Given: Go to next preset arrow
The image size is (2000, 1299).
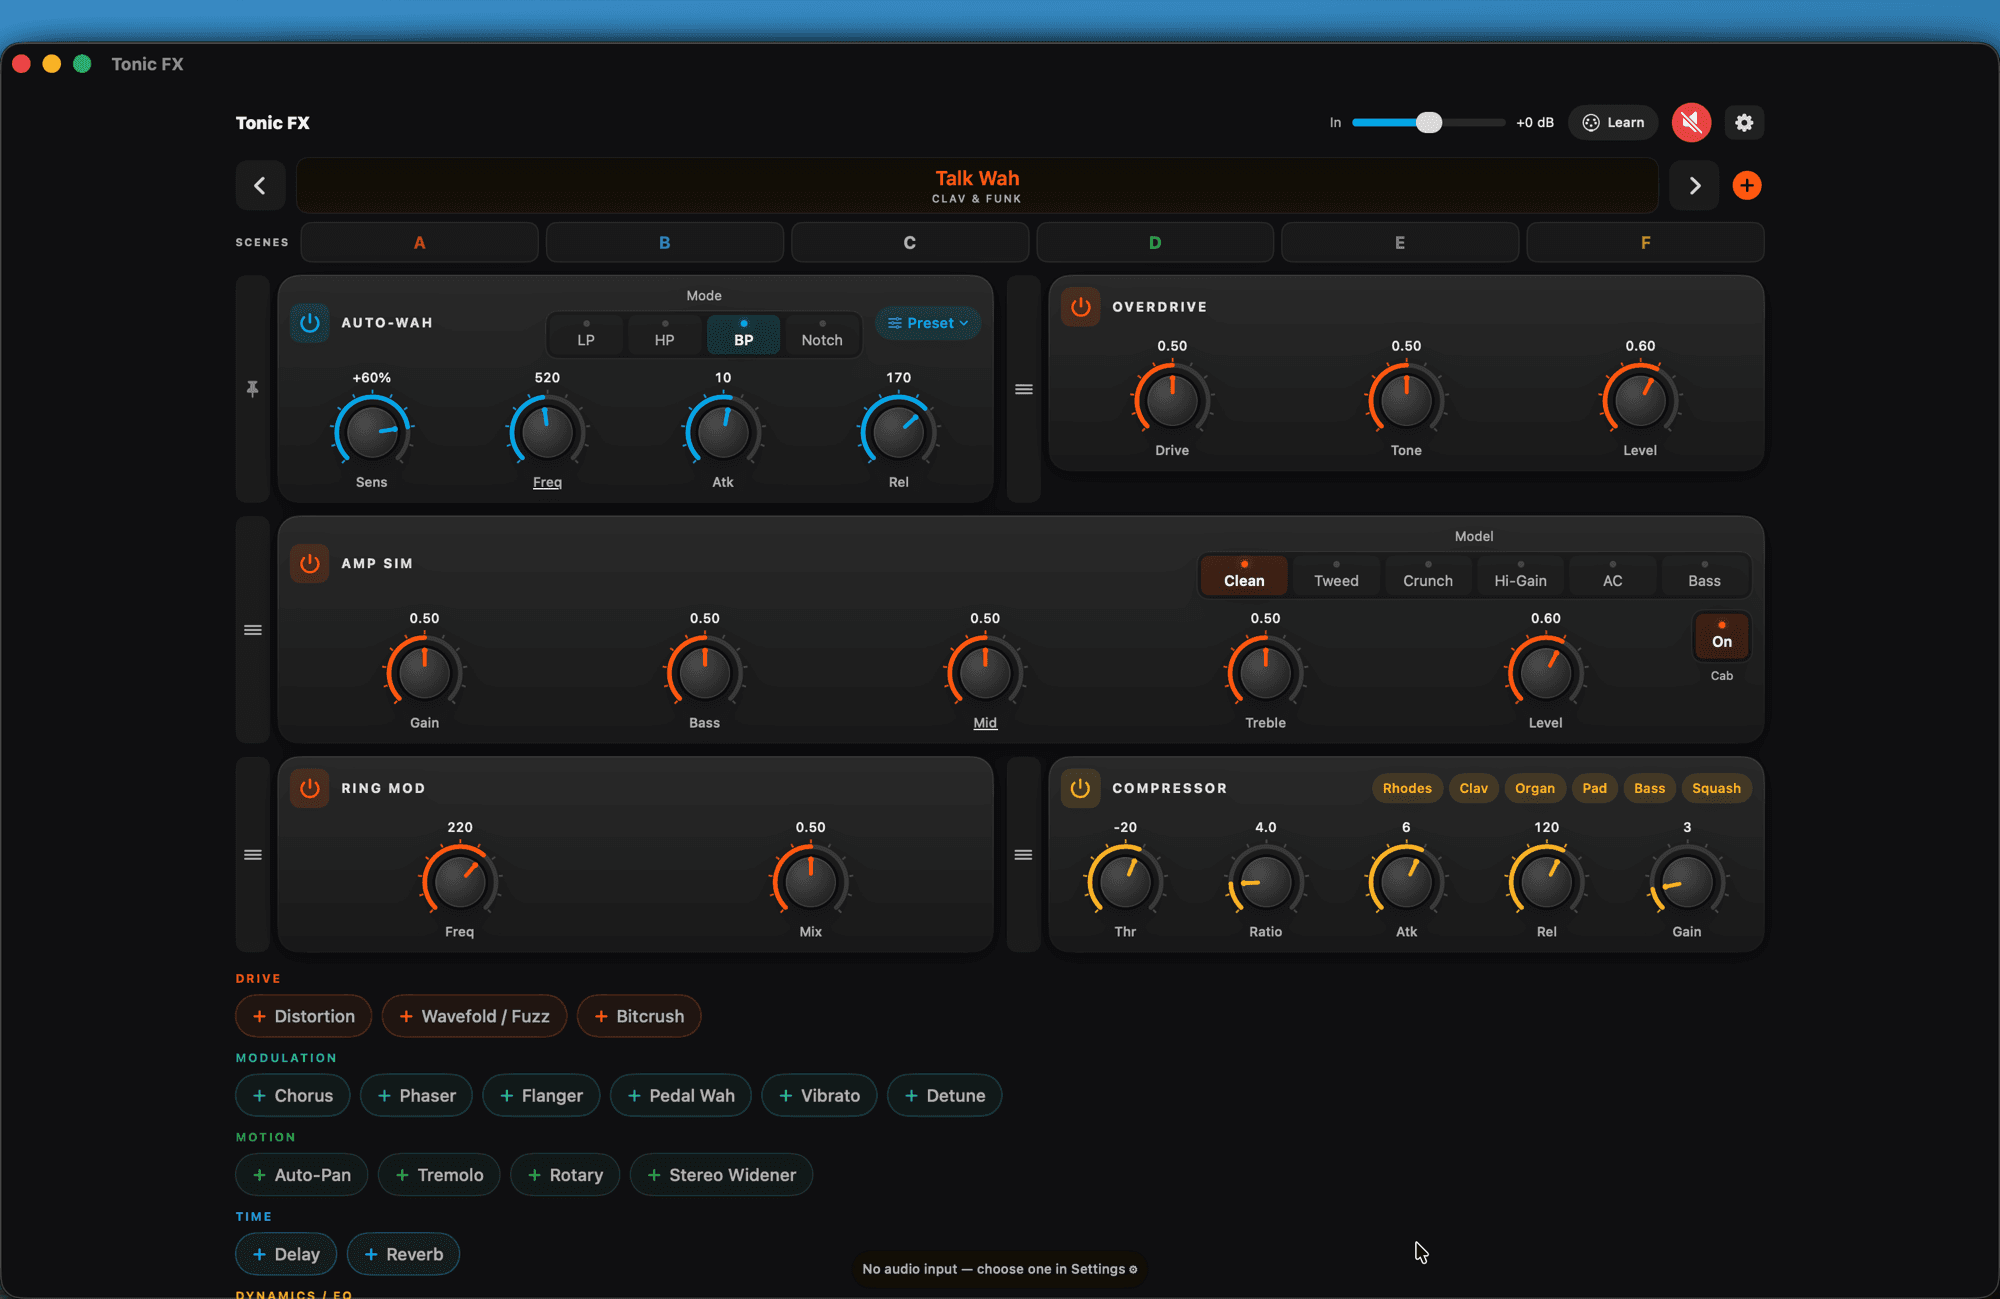Looking at the screenshot, I should click(x=1694, y=186).
